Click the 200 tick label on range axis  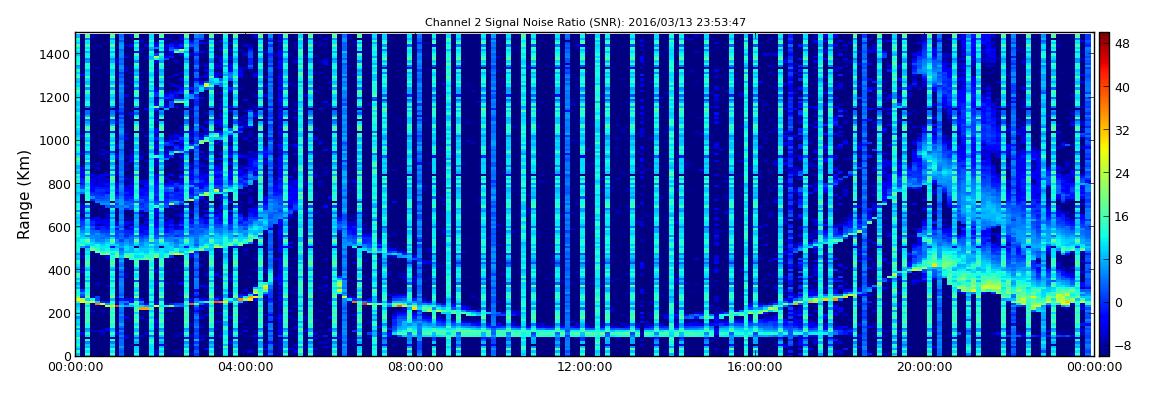tap(59, 314)
